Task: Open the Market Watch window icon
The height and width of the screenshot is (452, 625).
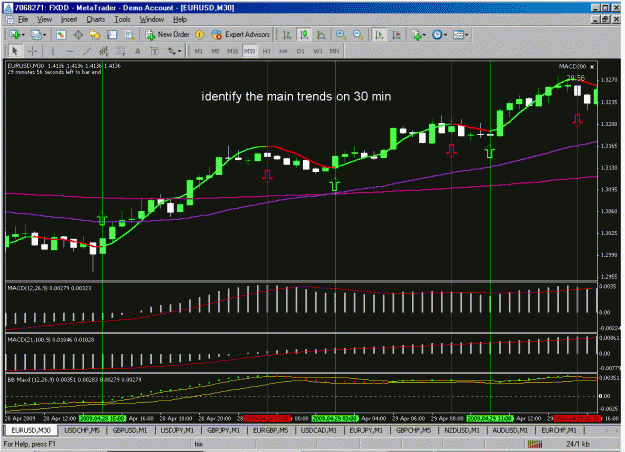Action: point(61,35)
